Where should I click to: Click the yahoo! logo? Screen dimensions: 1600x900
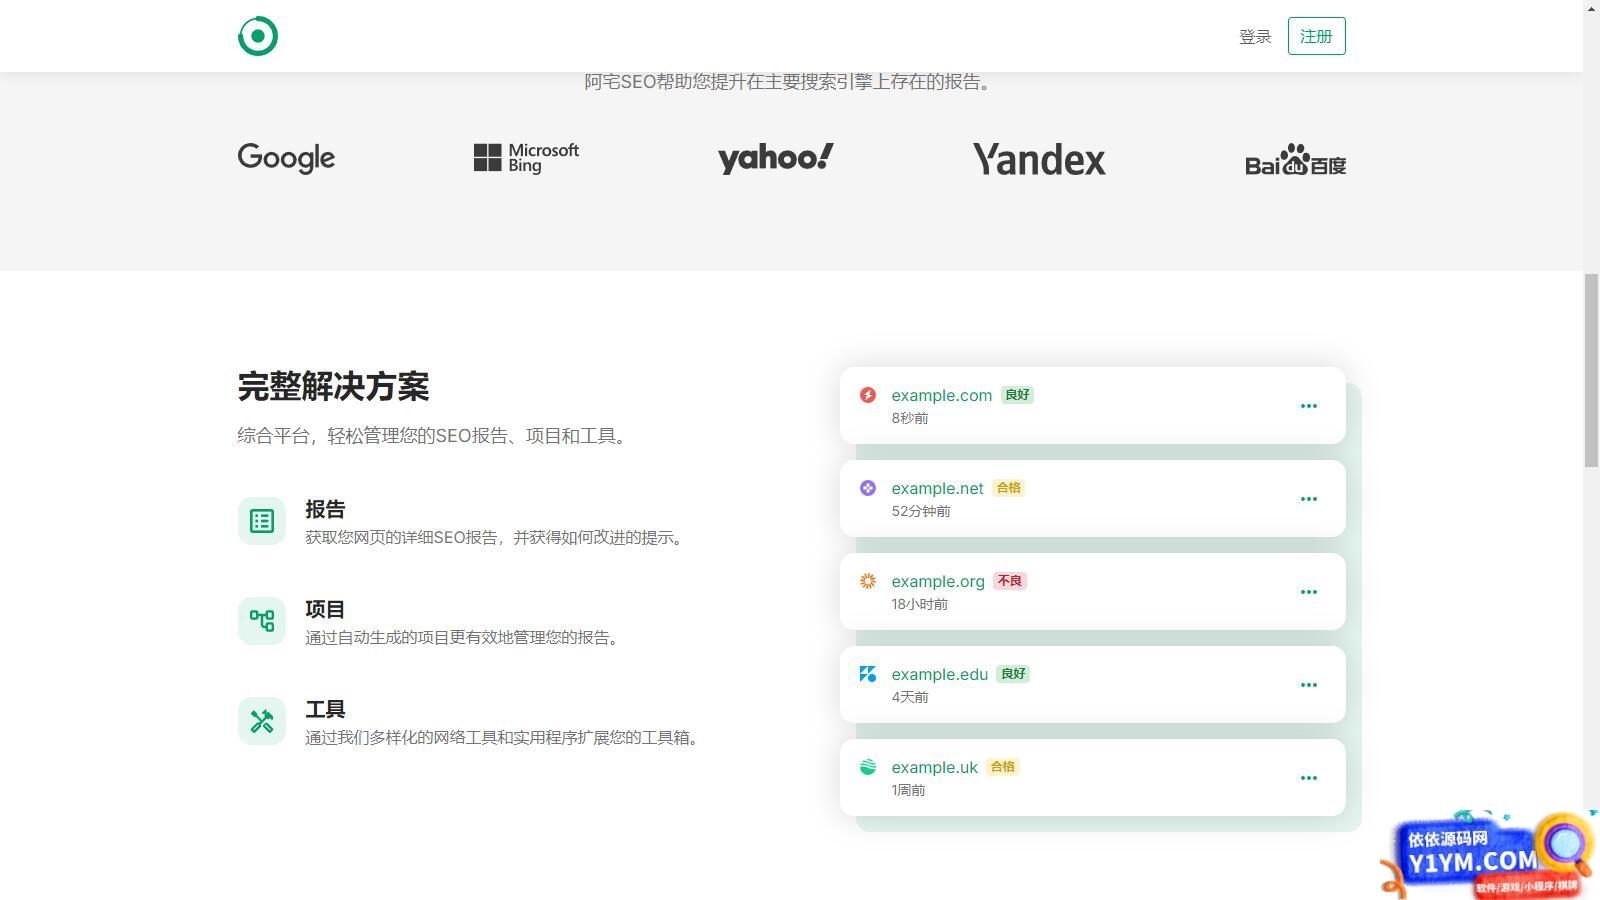click(x=775, y=158)
